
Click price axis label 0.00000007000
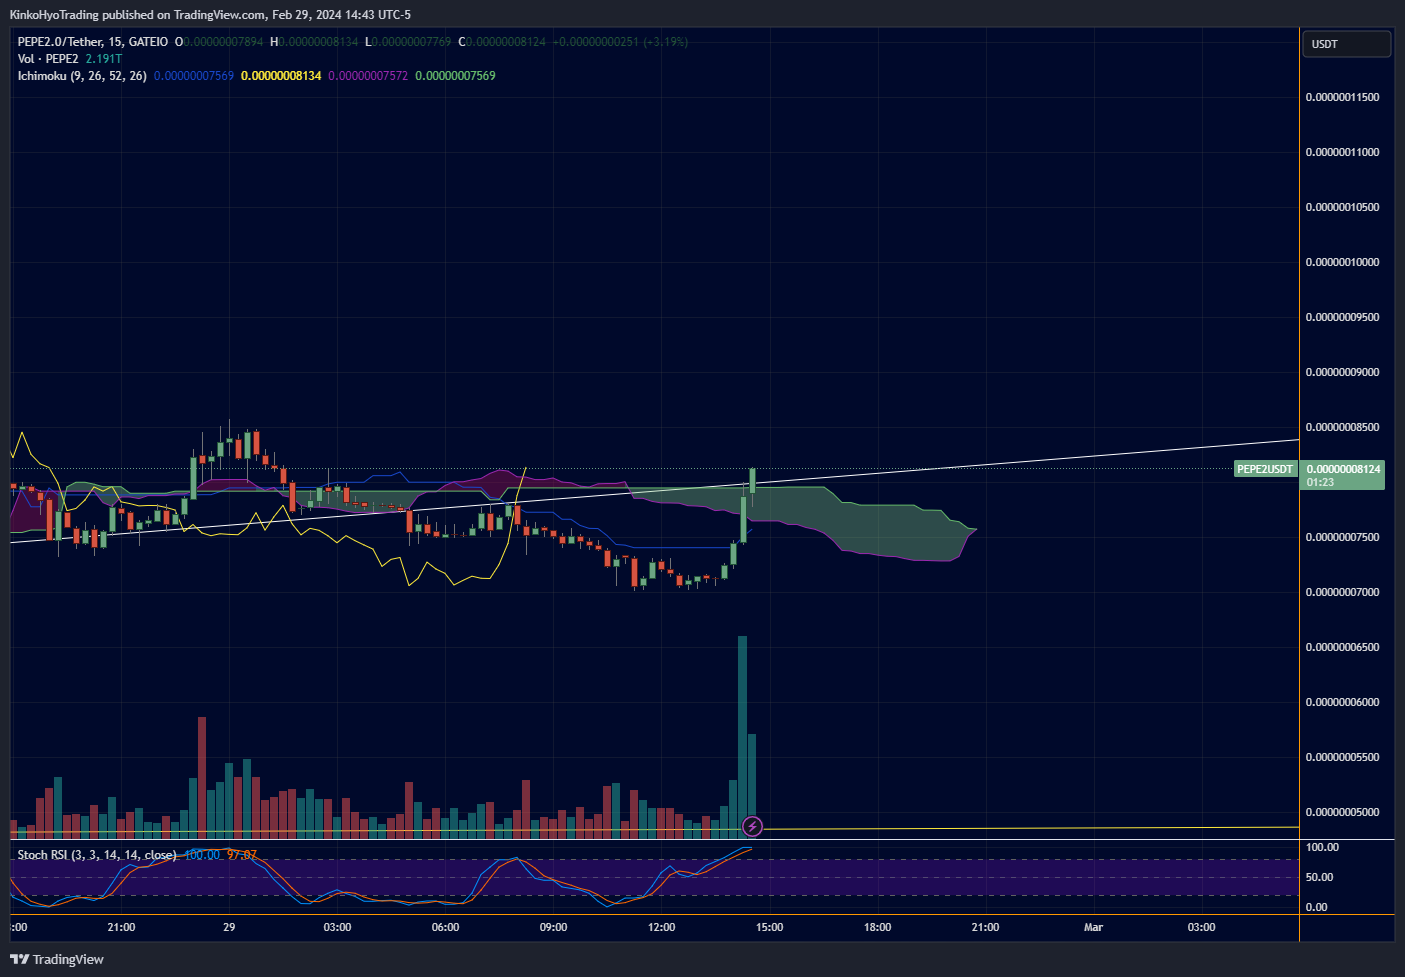coord(1343,592)
